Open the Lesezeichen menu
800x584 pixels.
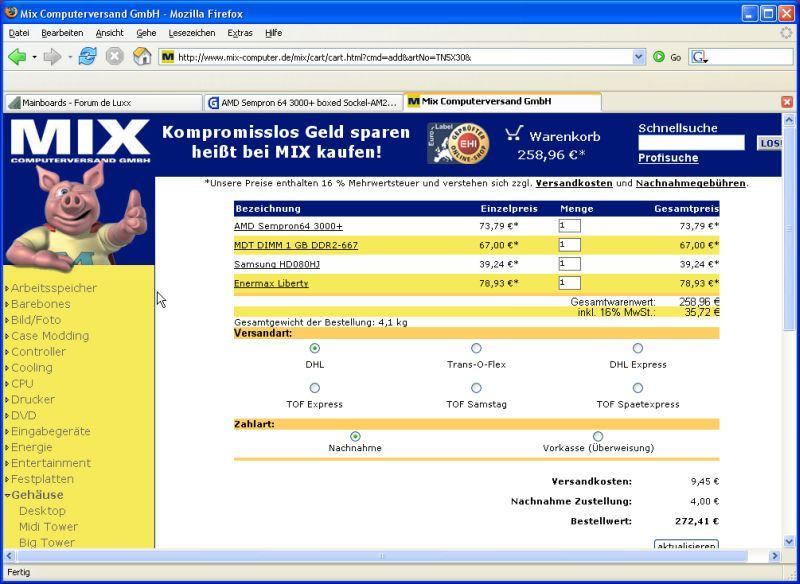point(192,33)
